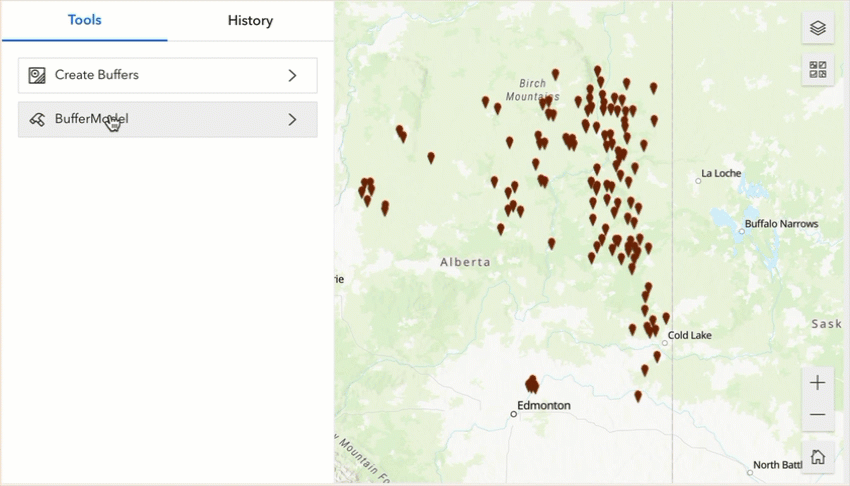
Task: Open the Create Buffers tool
Action: pos(168,75)
